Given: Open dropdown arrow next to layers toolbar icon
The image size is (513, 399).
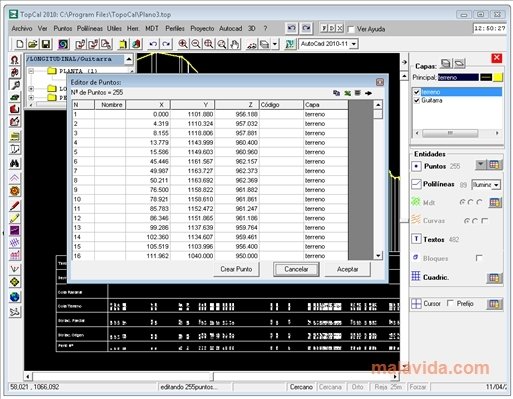Looking at the screenshot, I should [x=275, y=44].
